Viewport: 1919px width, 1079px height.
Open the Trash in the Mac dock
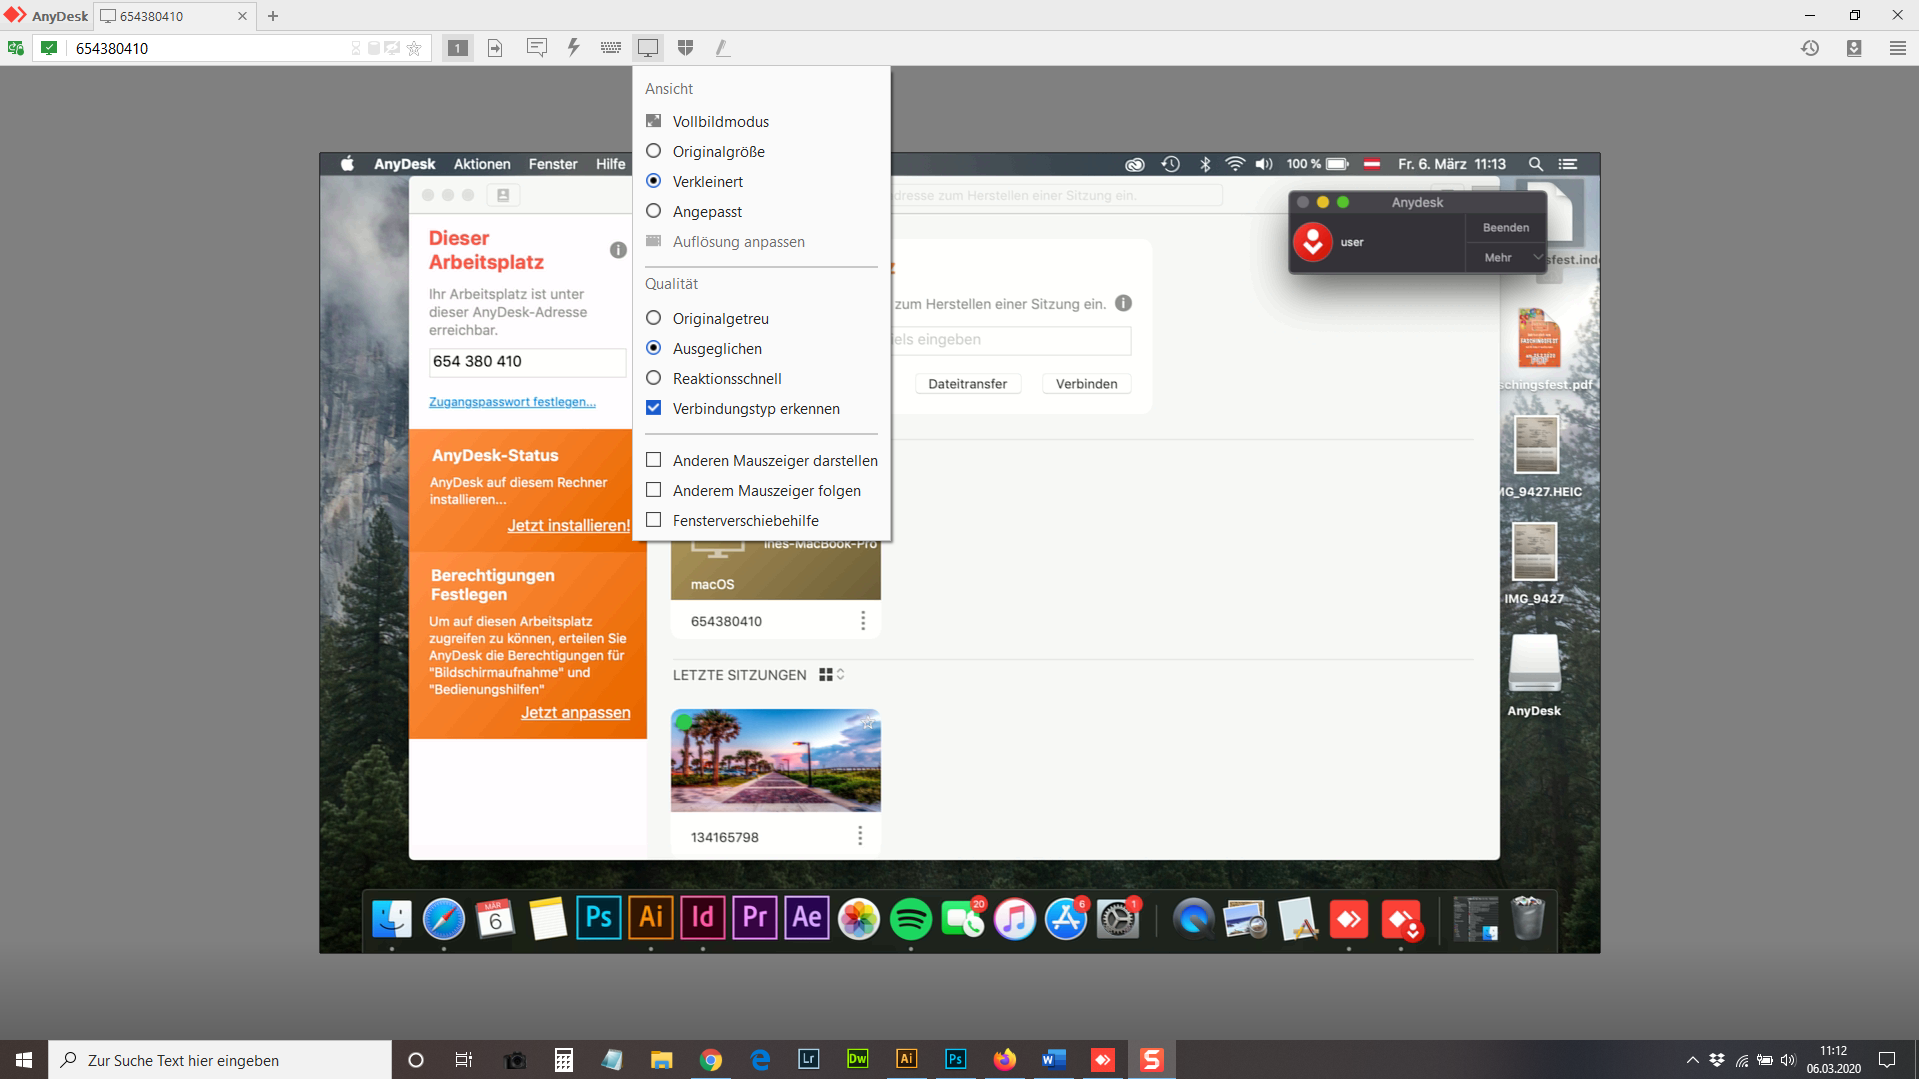click(x=1527, y=918)
